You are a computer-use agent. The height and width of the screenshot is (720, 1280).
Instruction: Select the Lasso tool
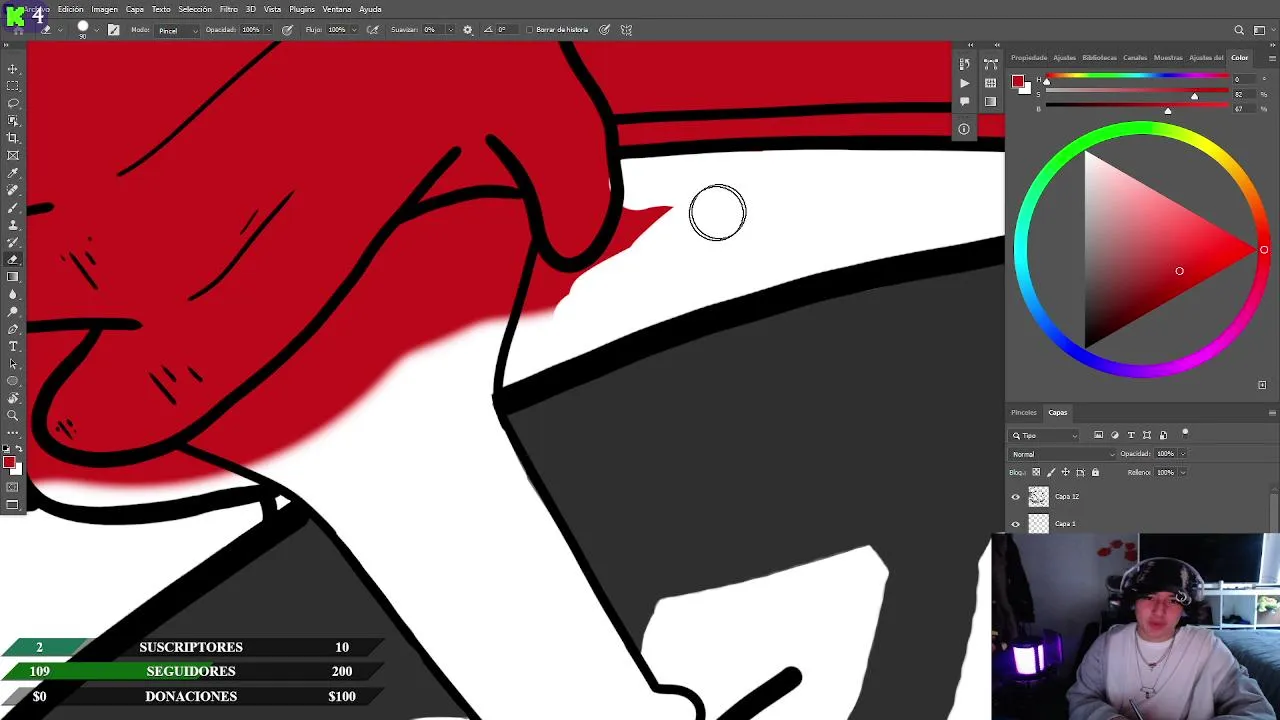(13, 103)
